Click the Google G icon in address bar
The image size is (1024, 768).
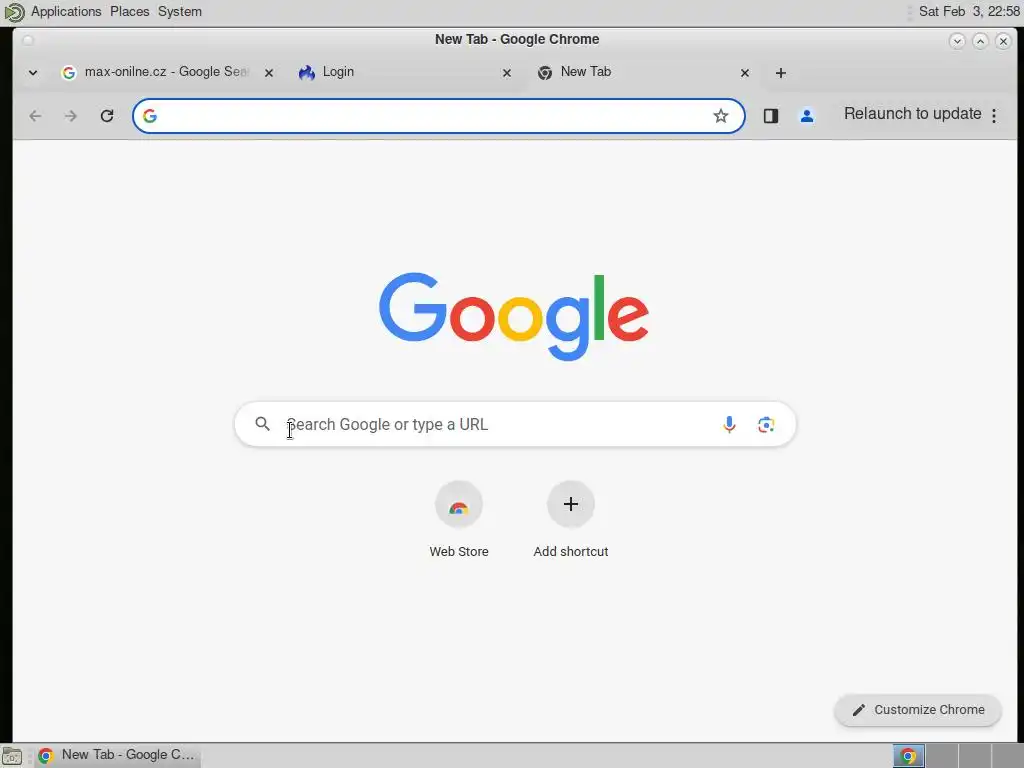[150, 116]
